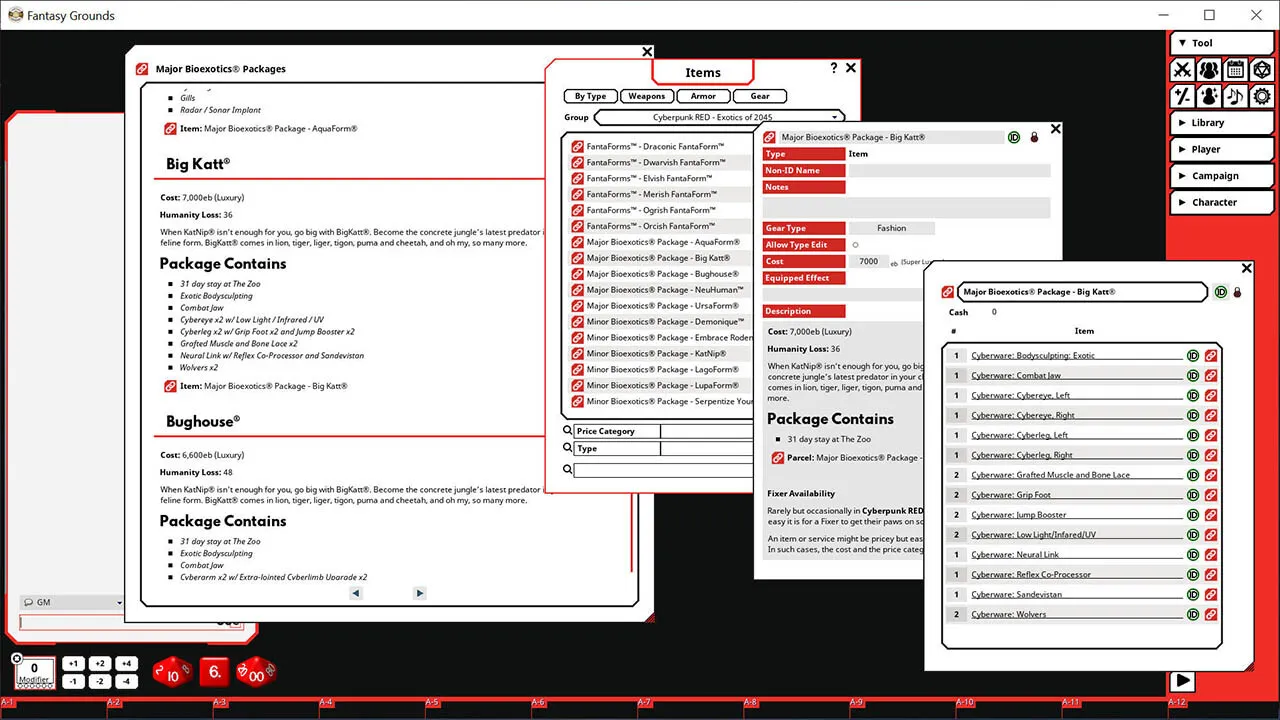Click the red d6 die
The image size is (1280, 720).
[x=214, y=672]
